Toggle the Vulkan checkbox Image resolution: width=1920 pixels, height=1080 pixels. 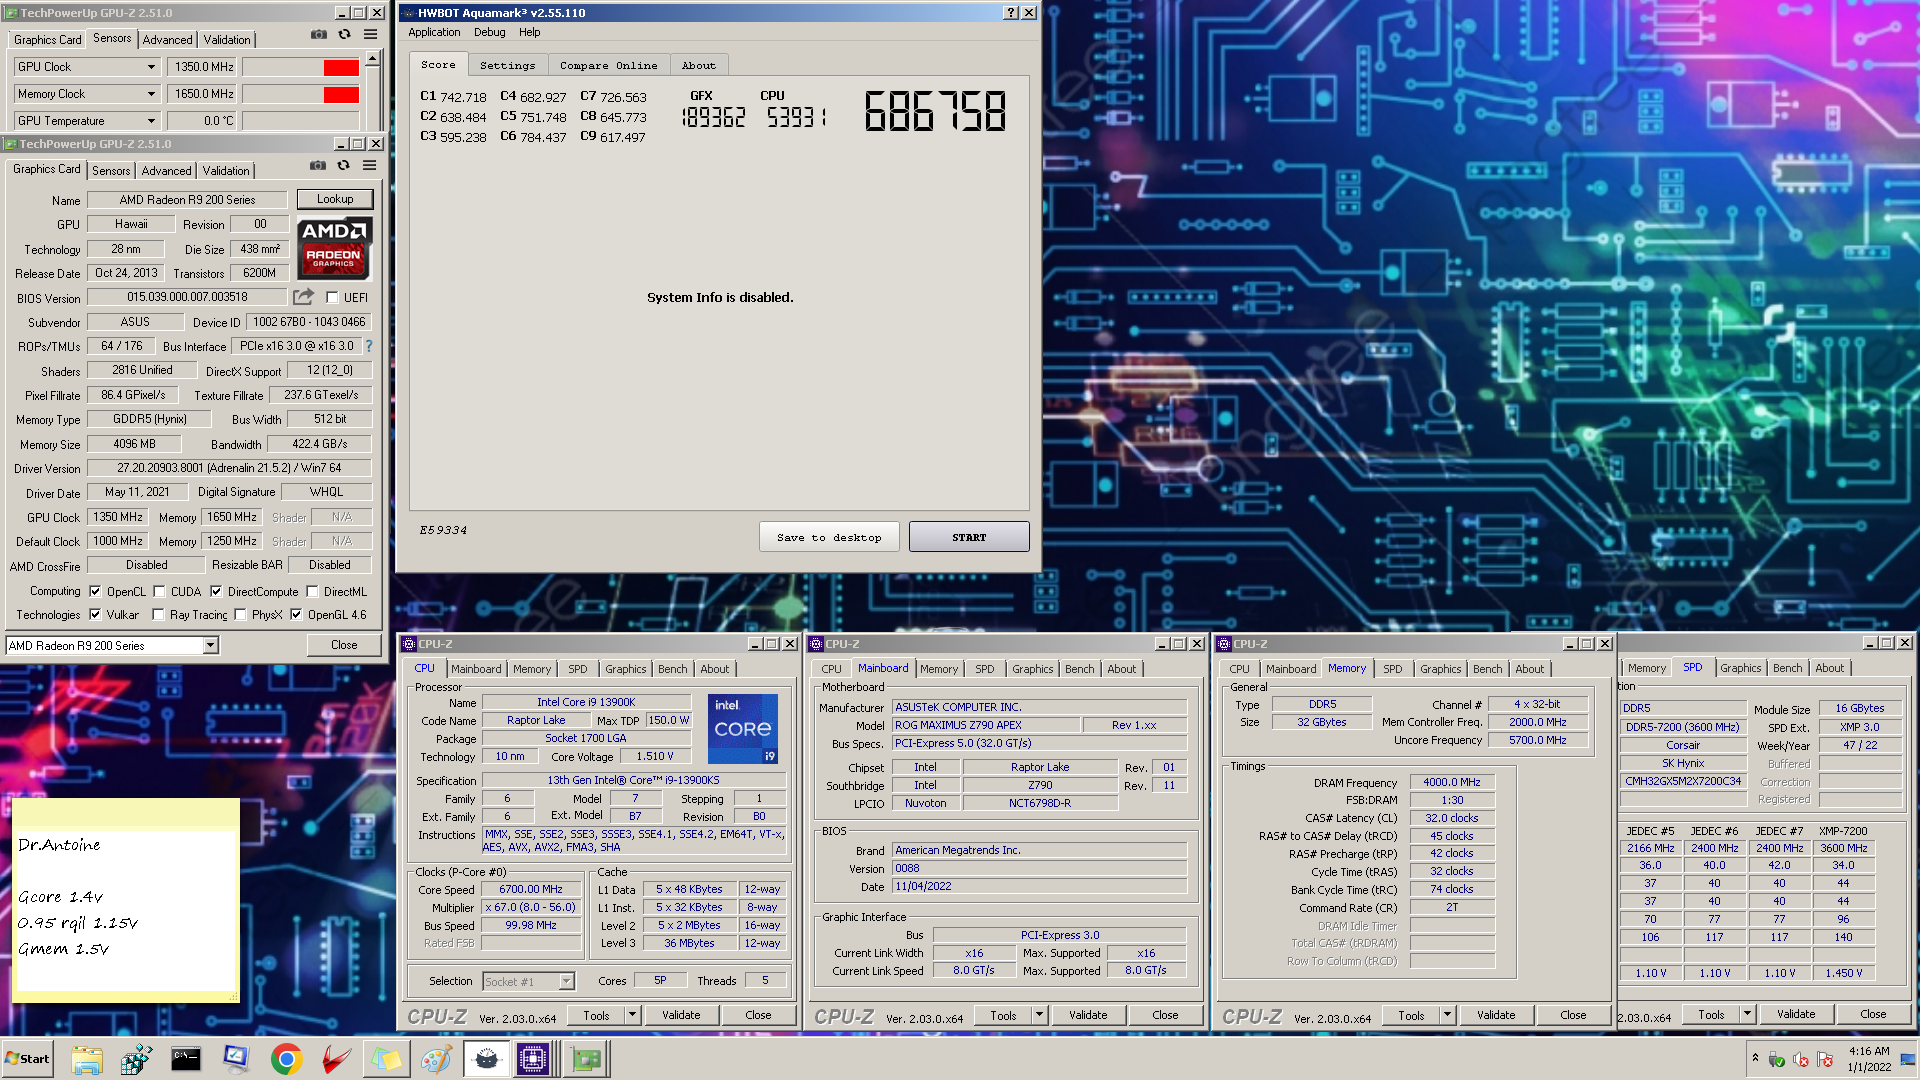tap(95, 614)
